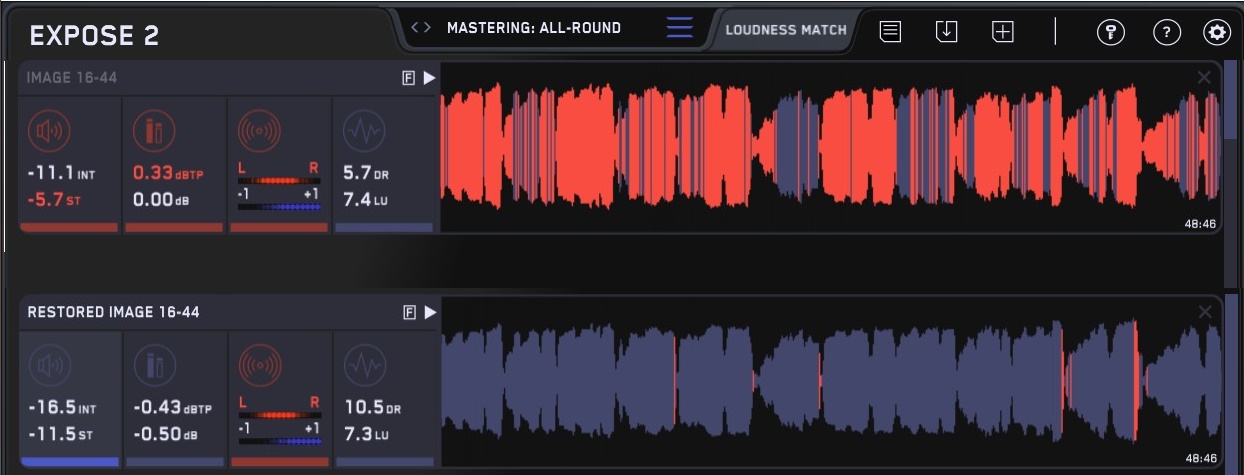1244x475 pixels.
Task: Open the settings gear icon
Action: point(1216,32)
